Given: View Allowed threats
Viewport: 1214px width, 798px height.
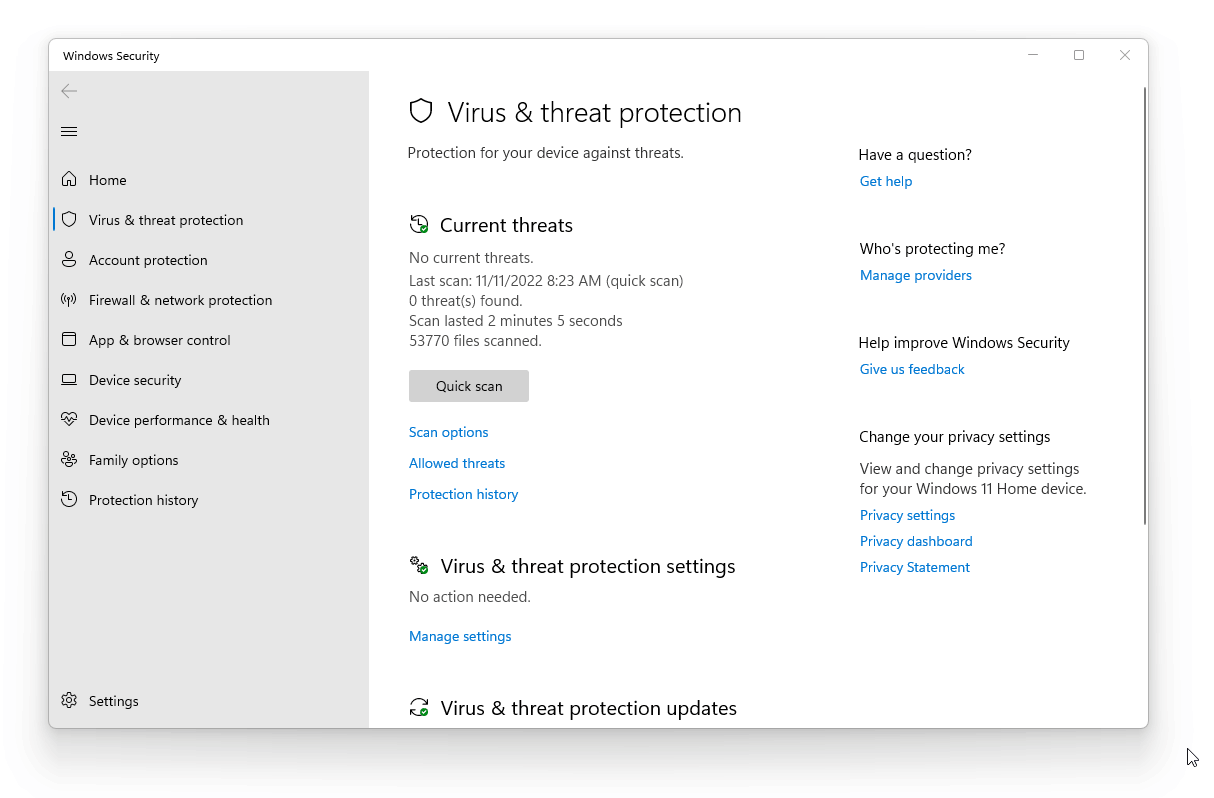Looking at the screenshot, I should click(456, 463).
